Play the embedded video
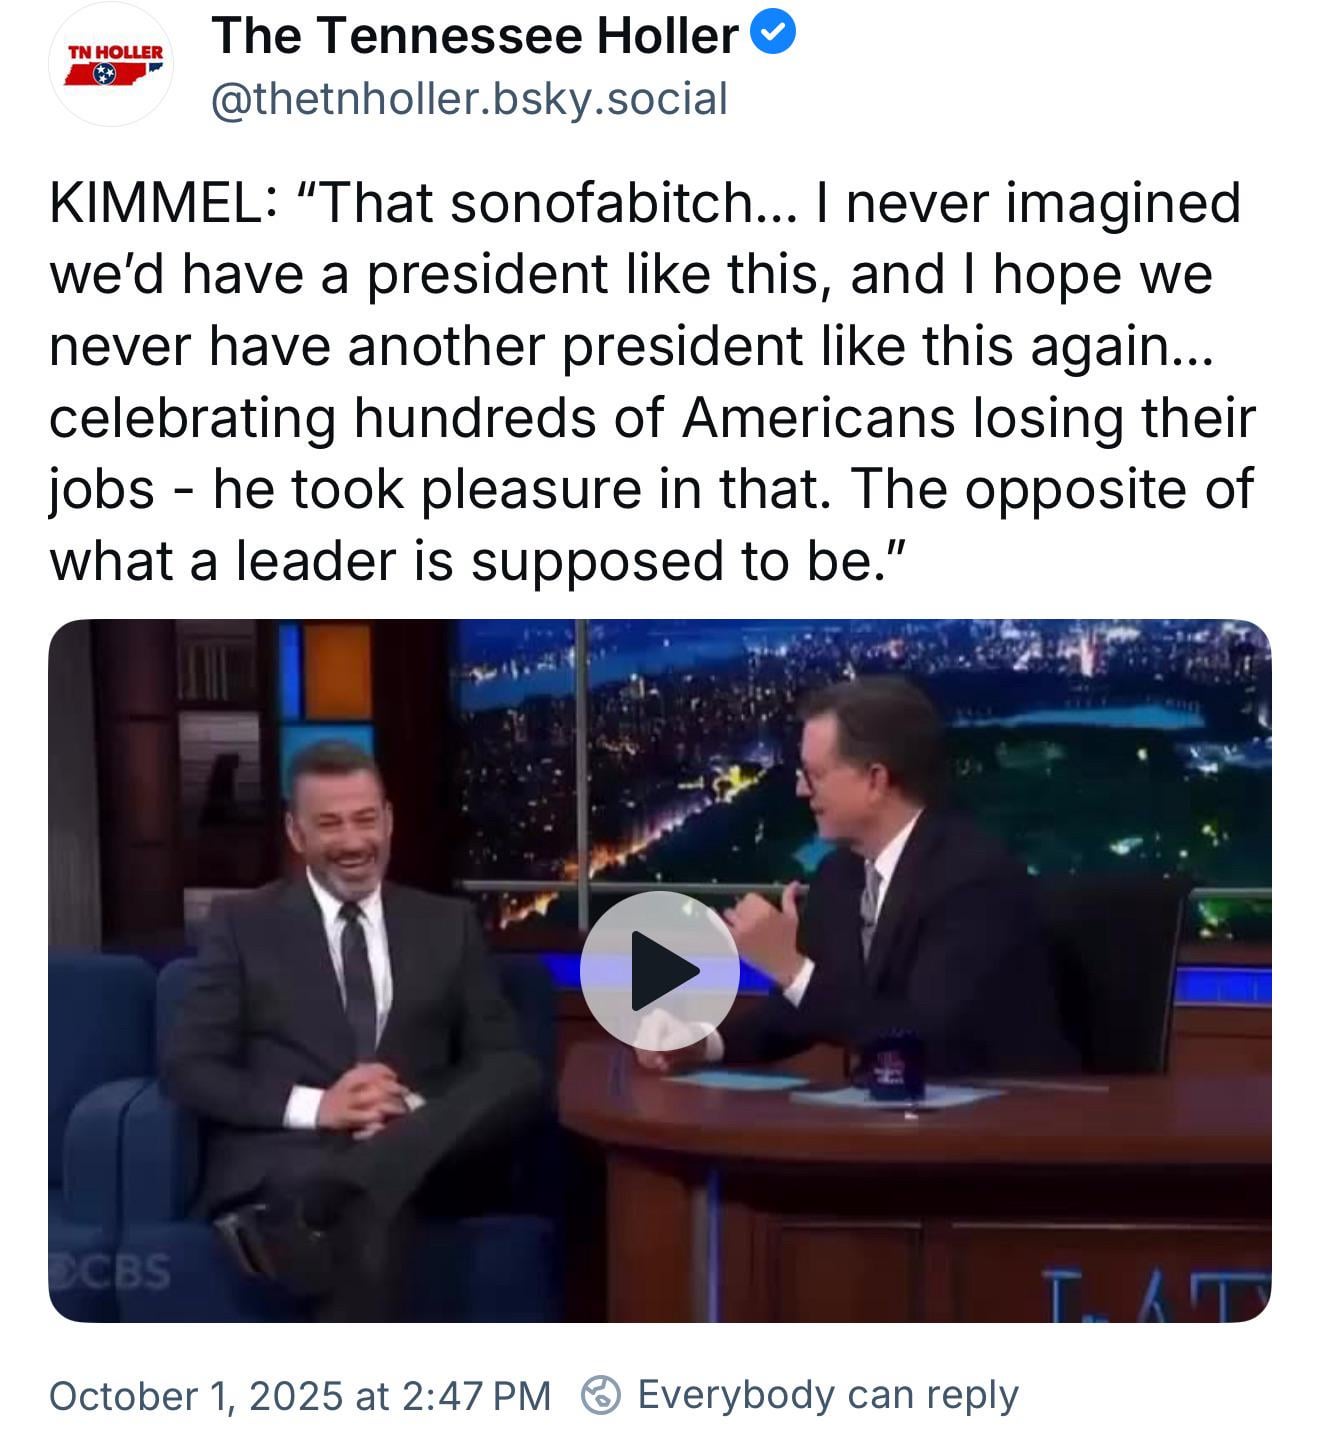1320x1430 pixels. tap(659, 970)
